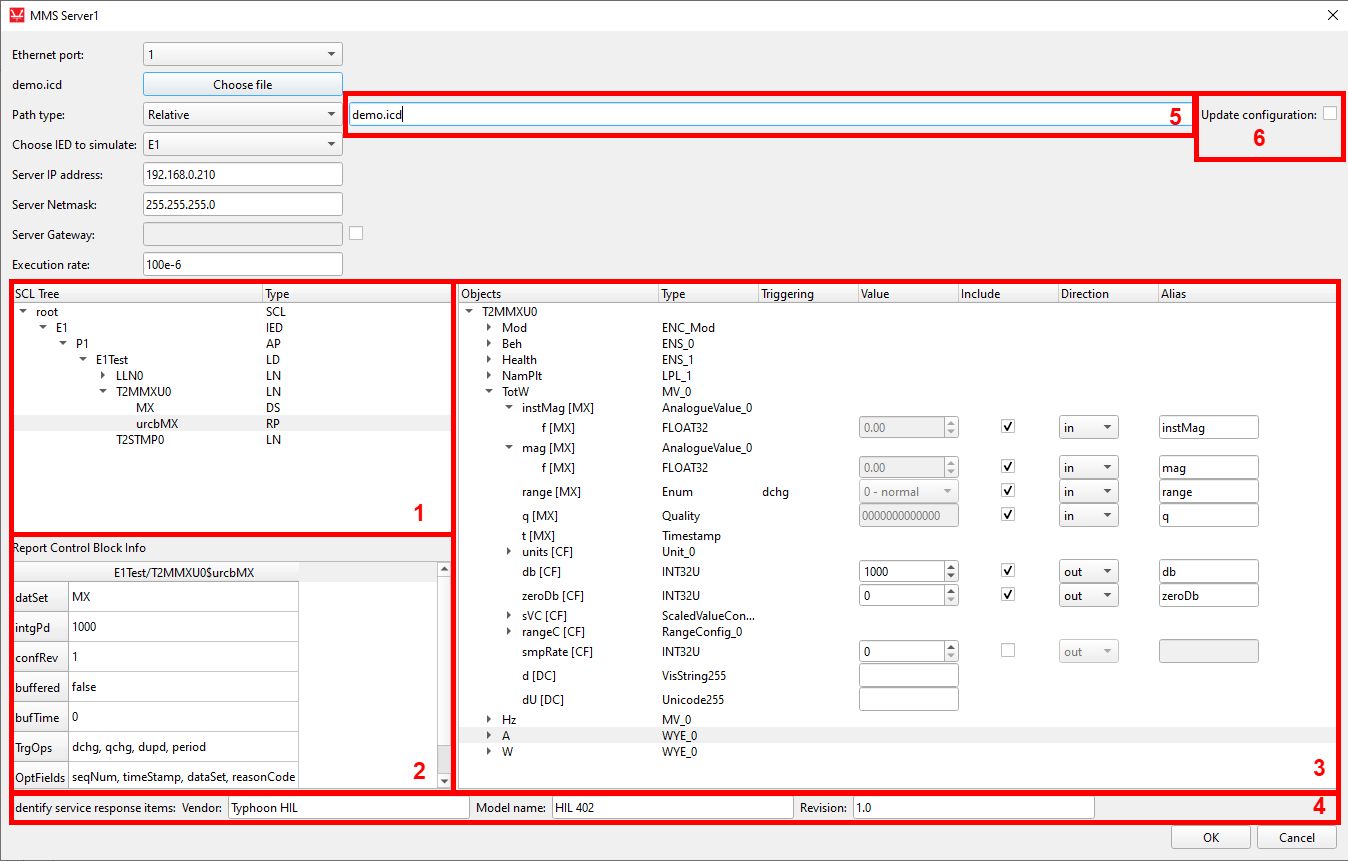This screenshot has width=1348, height=861.
Task: Click the Typhoon HIL title bar icon
Action: (x=16, y=15)
